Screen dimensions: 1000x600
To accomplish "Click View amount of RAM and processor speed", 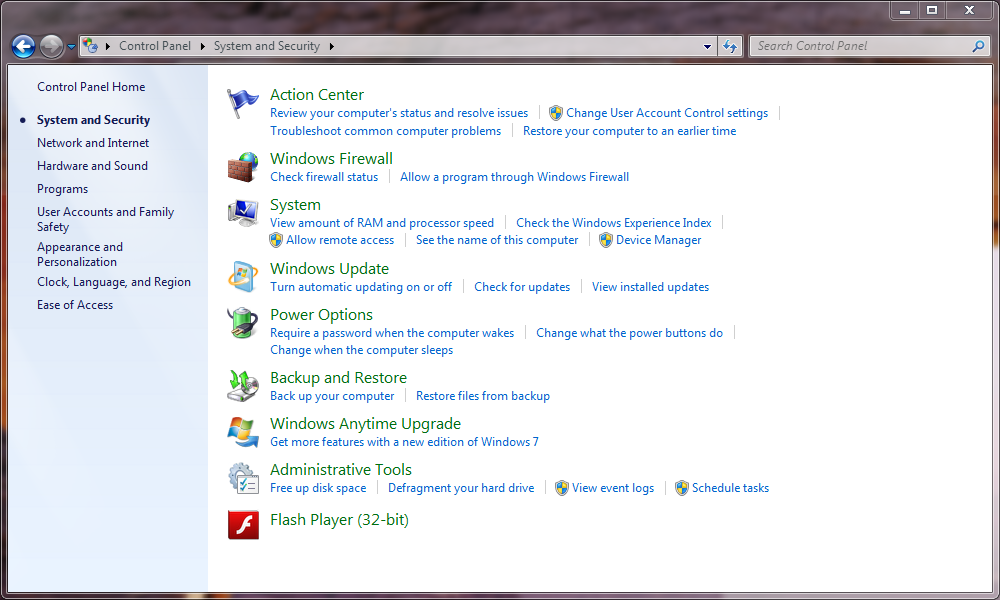I will (382, 223).
